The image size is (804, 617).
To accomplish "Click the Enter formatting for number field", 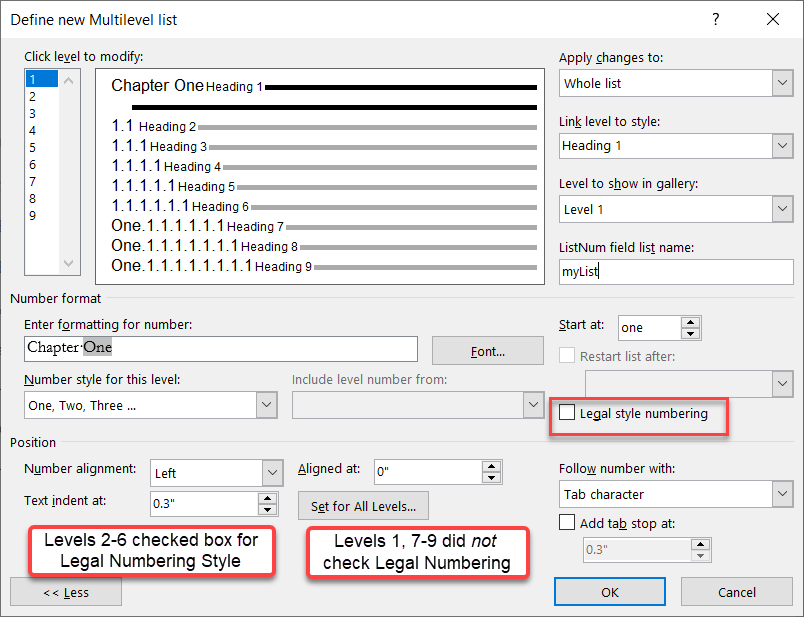I will (x=220, y=348).
